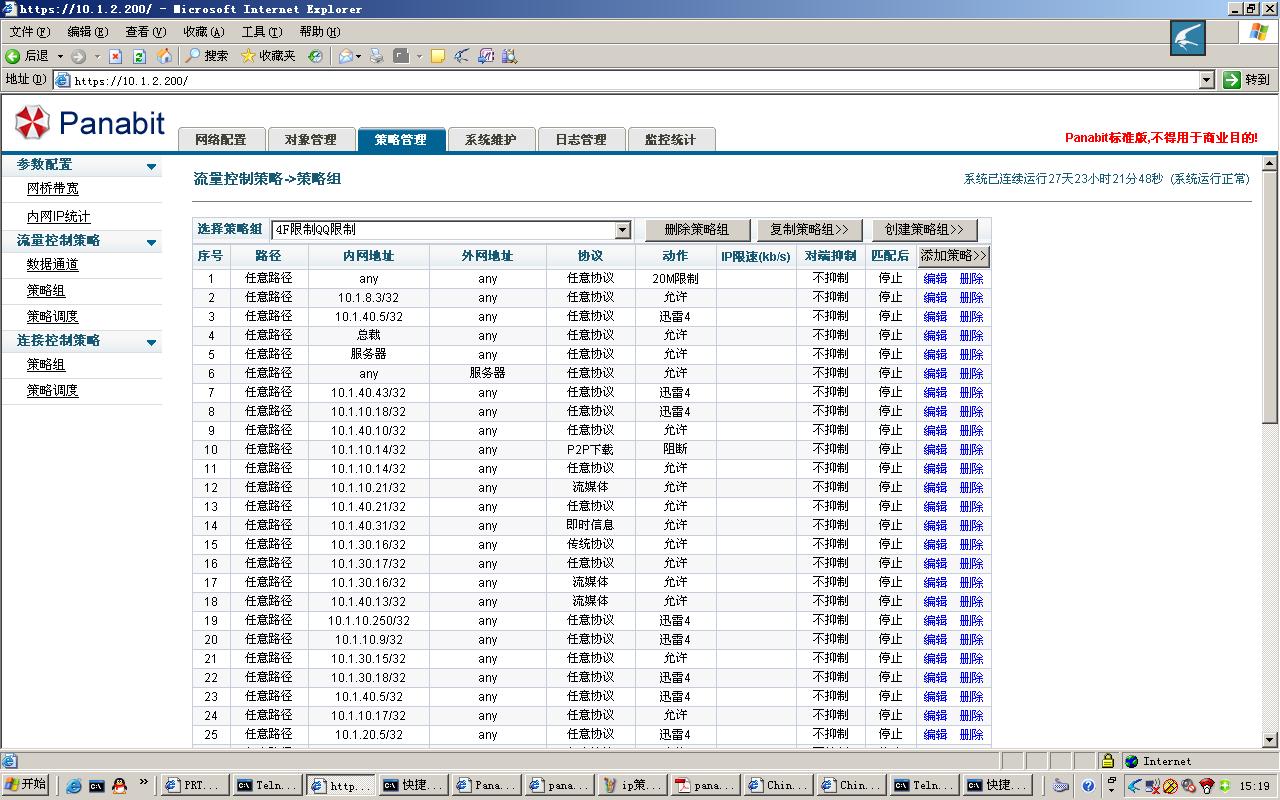Open the 帮助(H) menu
Viewport: 1280px width, 800px height.
[320, 32]
